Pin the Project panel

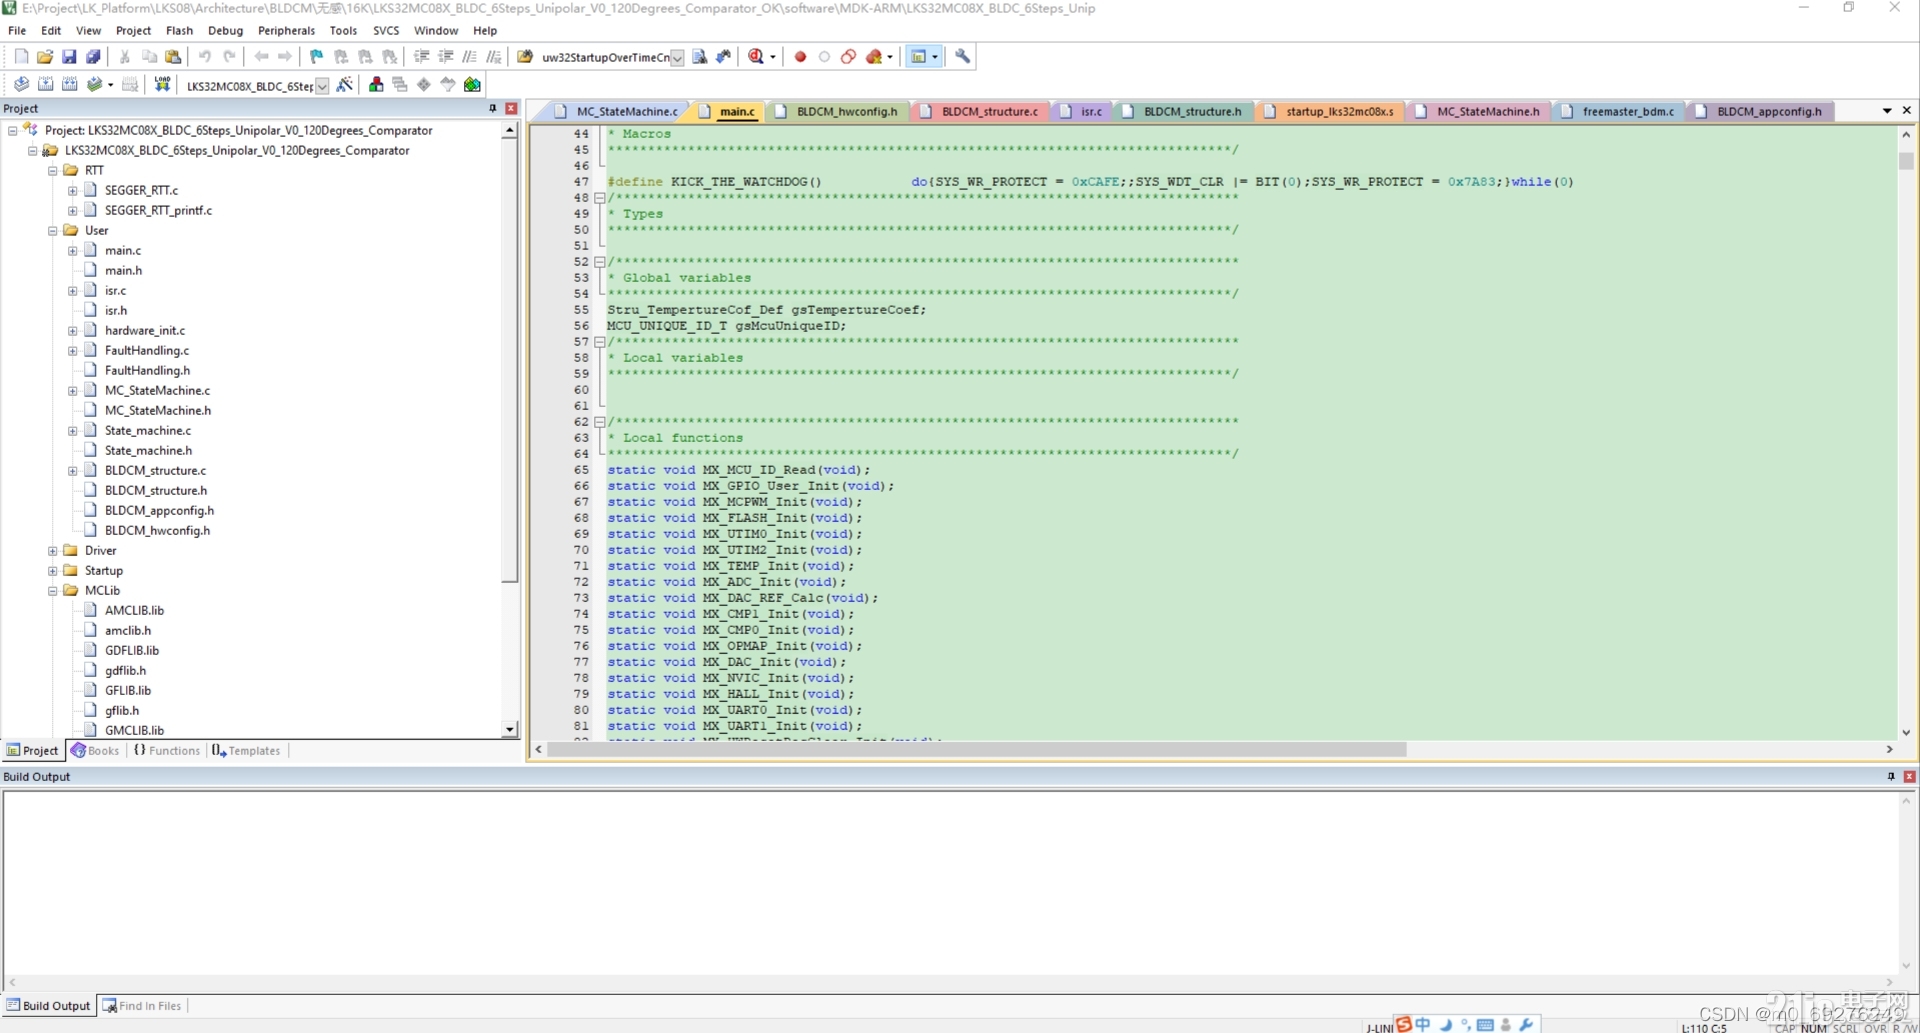pos(492,108)
